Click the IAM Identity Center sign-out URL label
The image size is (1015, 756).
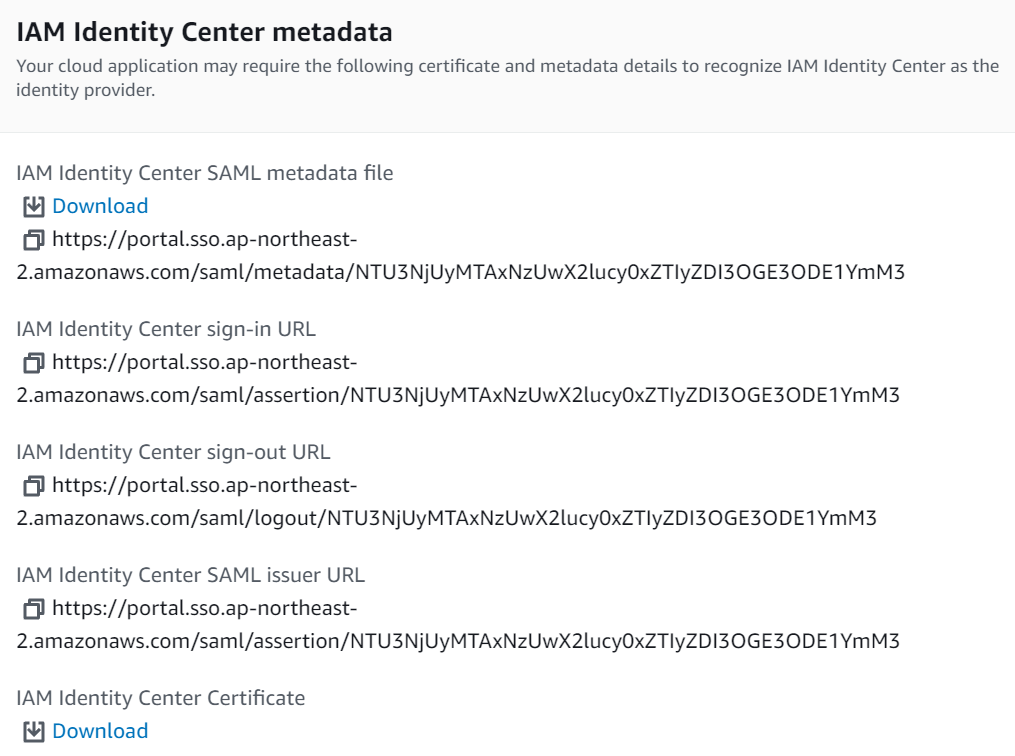pos(173,452)
